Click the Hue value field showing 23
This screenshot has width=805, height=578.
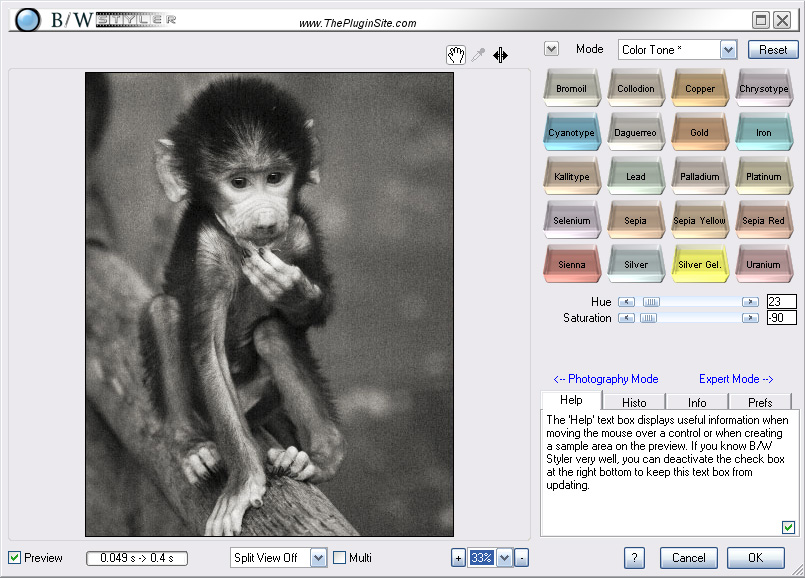pyautogui.click(x=781, y=302)
